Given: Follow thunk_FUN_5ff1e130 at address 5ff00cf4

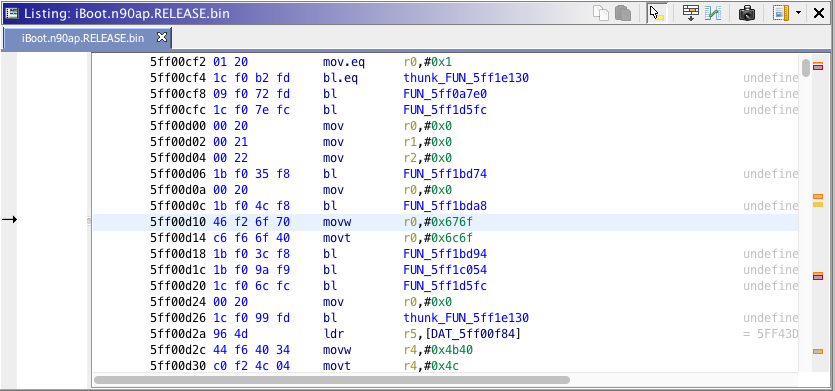Looking at the screenshot, I should point(466,78).
